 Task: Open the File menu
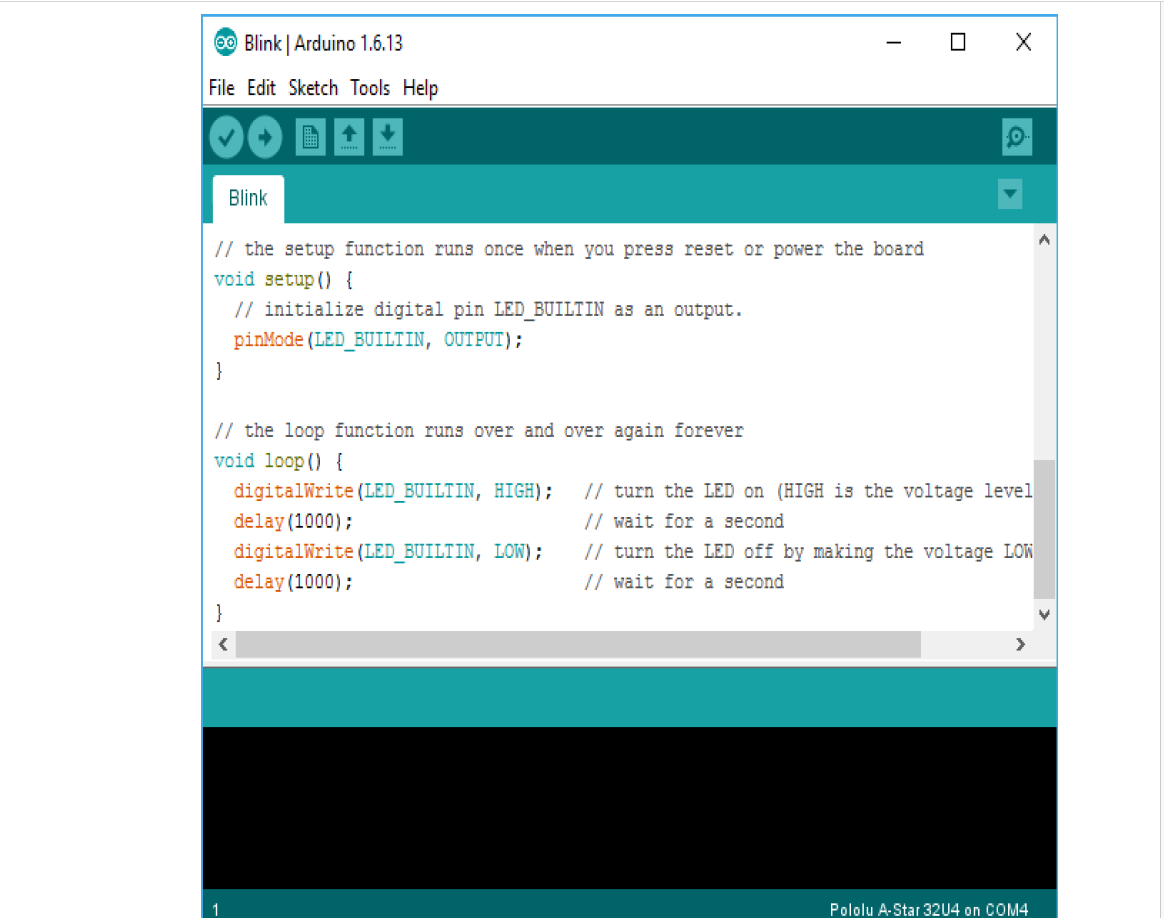221,88
